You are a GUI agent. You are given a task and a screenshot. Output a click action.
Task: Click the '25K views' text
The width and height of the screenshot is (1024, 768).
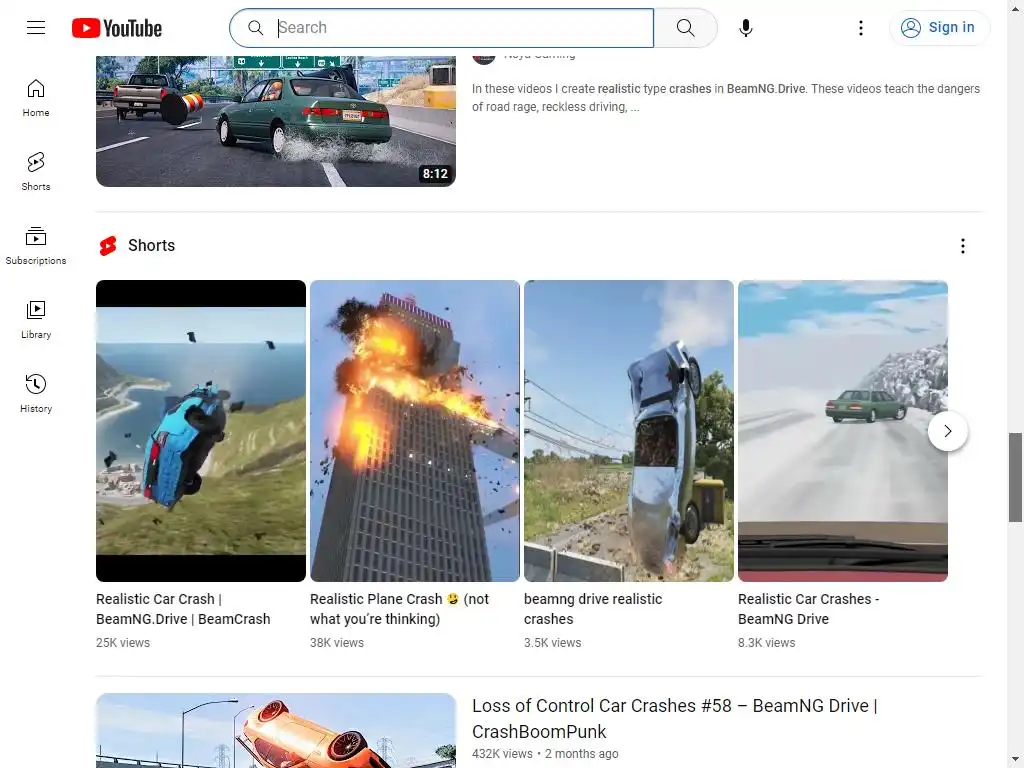point(123,643)
